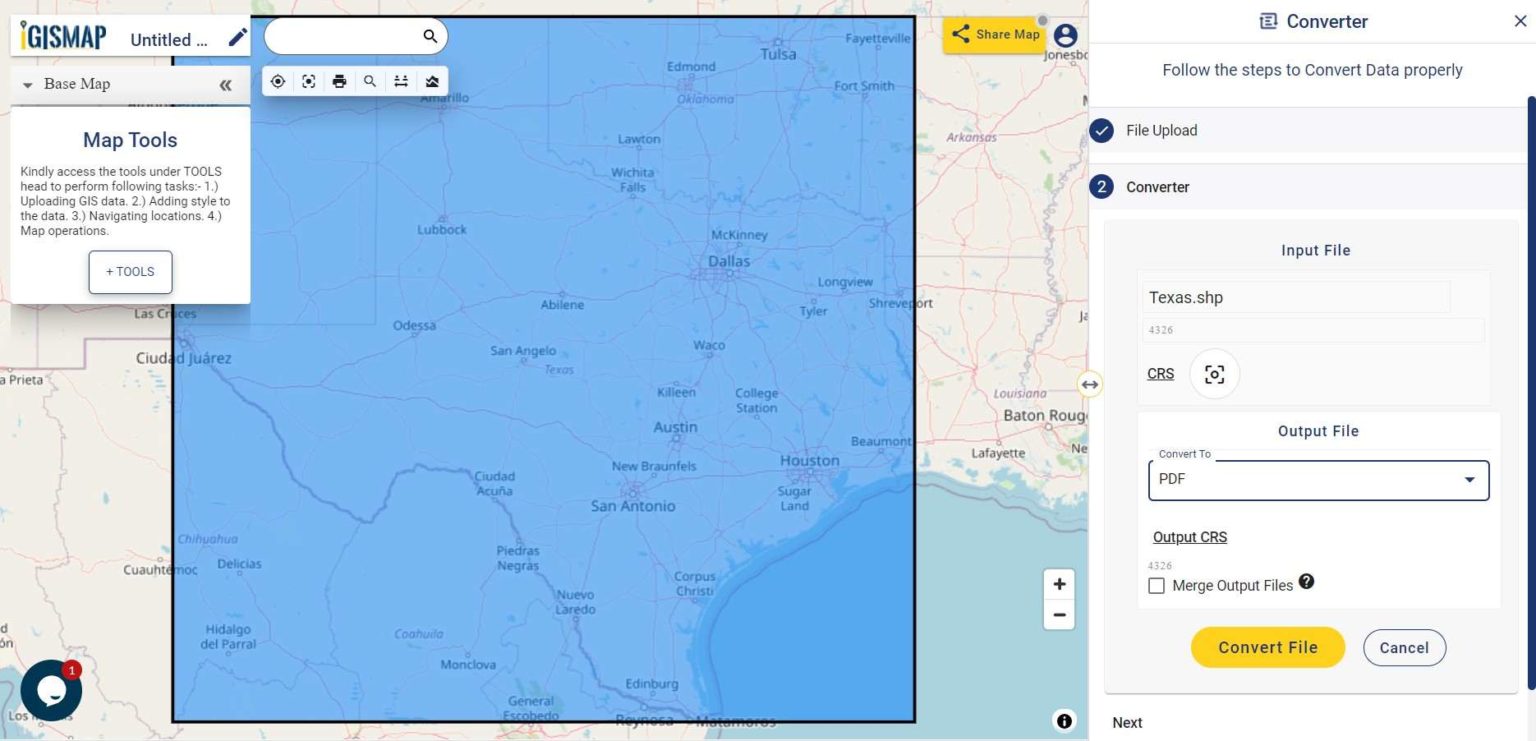Enable Merge Output Files checkbox
The image size is (1536, 741).
click(x=1157, y=586)
